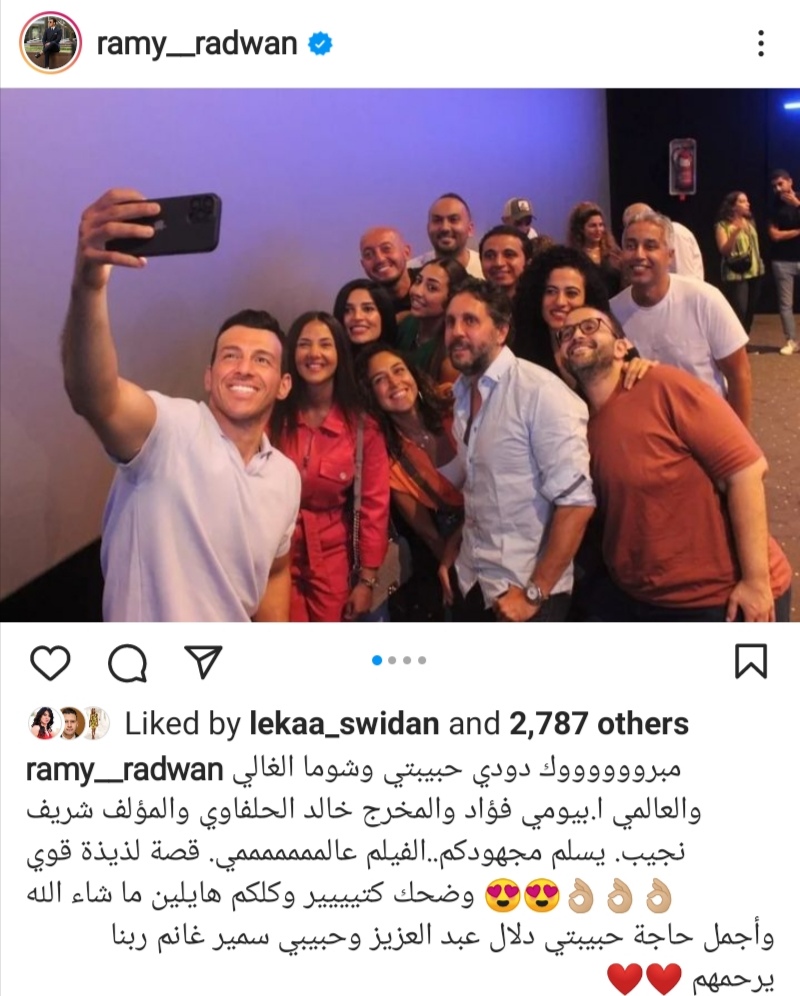The width and height of the screenshot is (800, 996).
Task: Open third liker avatar thumbnail
Action: click(97, 723)
